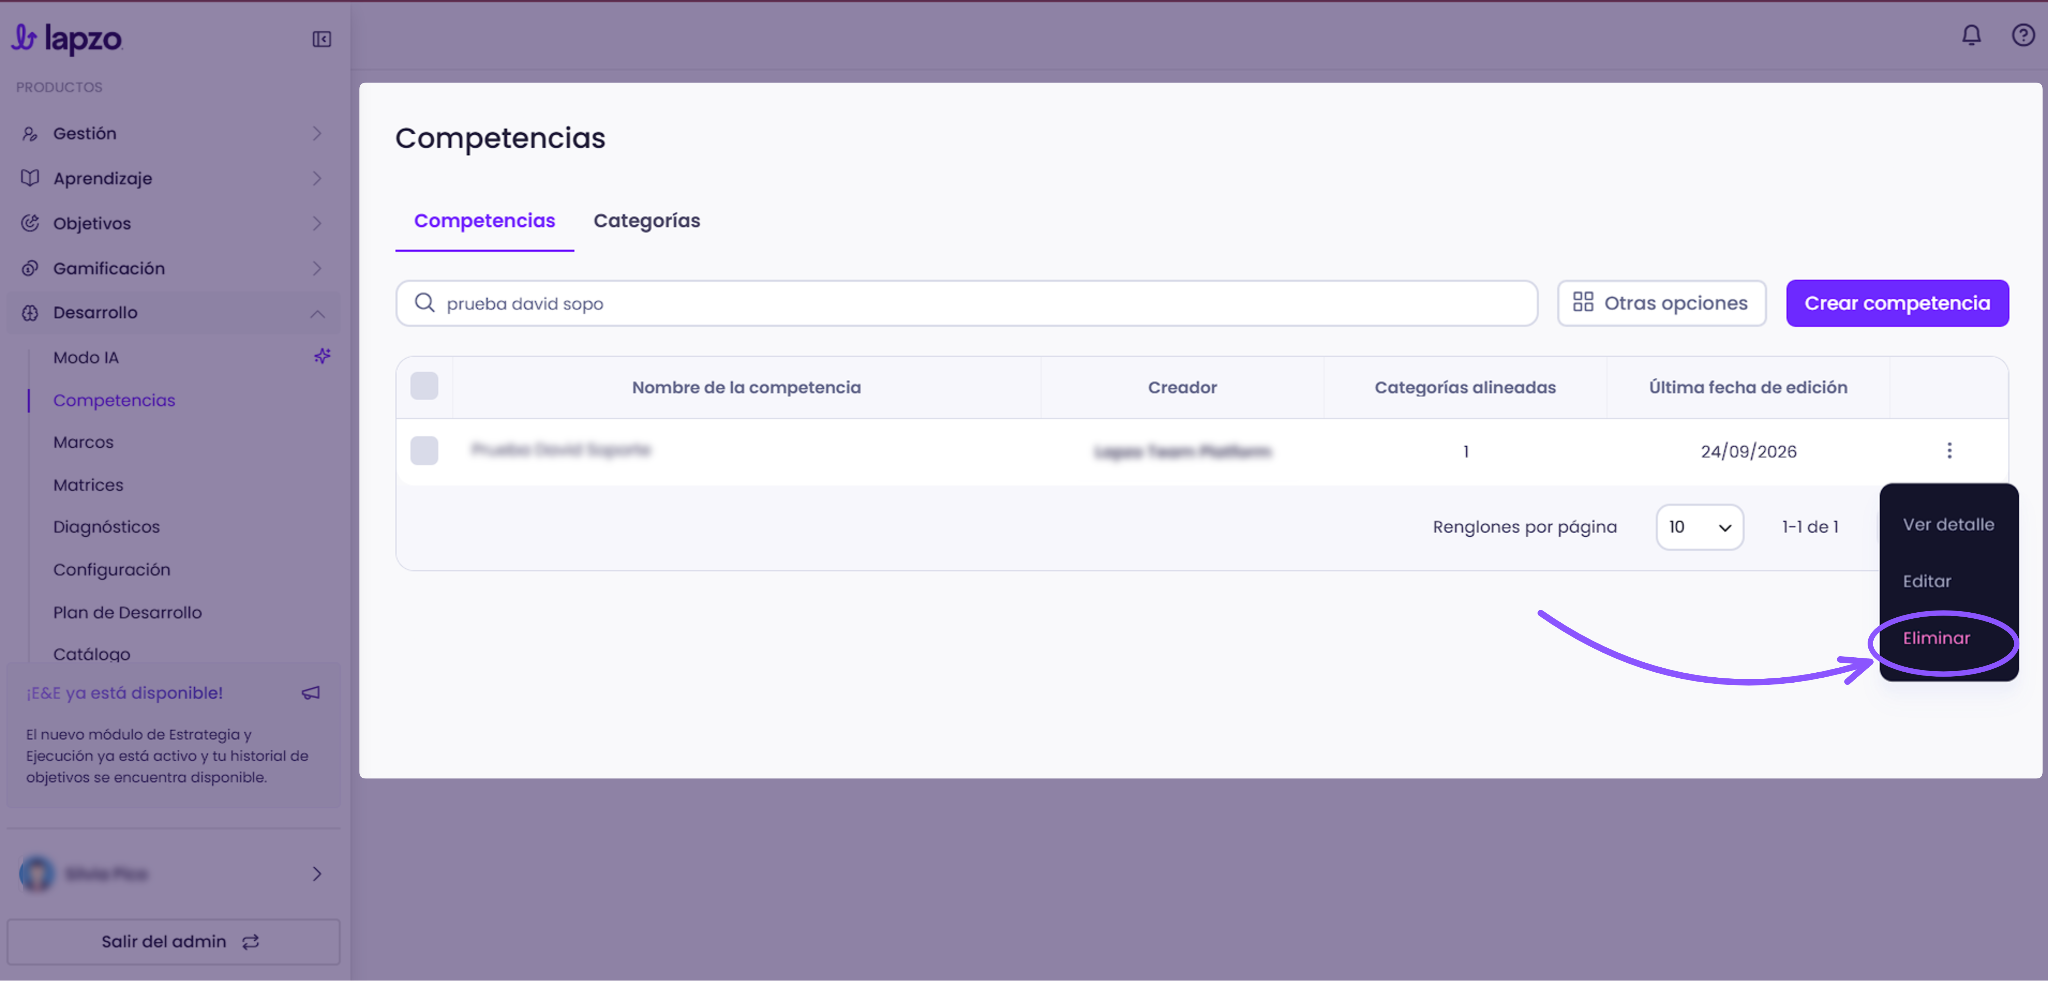Viewport: 2048px width, 981px height.
Task: Select the Competencias tab
Action: (x=484, y=221)
